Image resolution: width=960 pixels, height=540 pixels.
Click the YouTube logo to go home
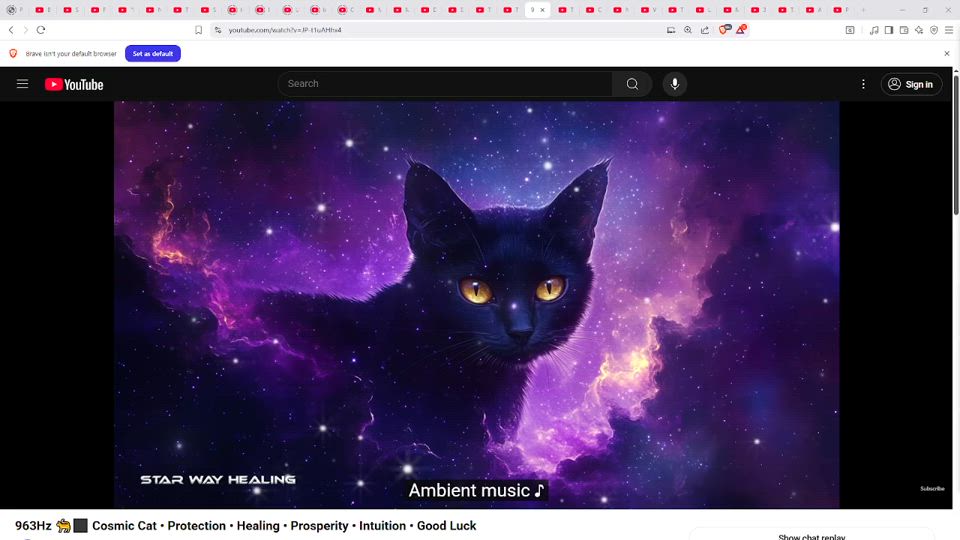point(74,84)
